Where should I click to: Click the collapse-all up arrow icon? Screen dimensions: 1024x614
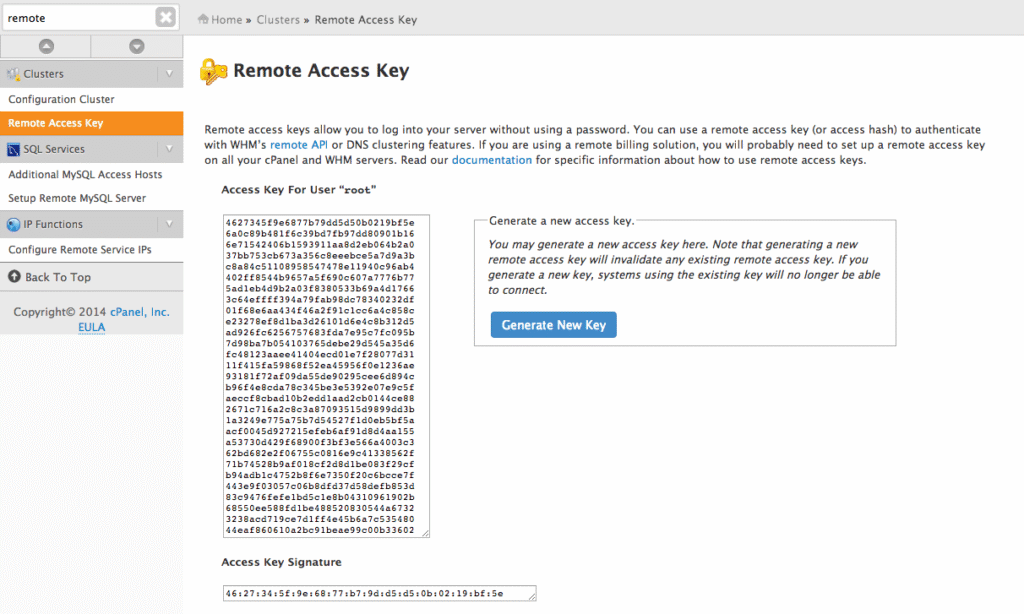coord(46,46)
